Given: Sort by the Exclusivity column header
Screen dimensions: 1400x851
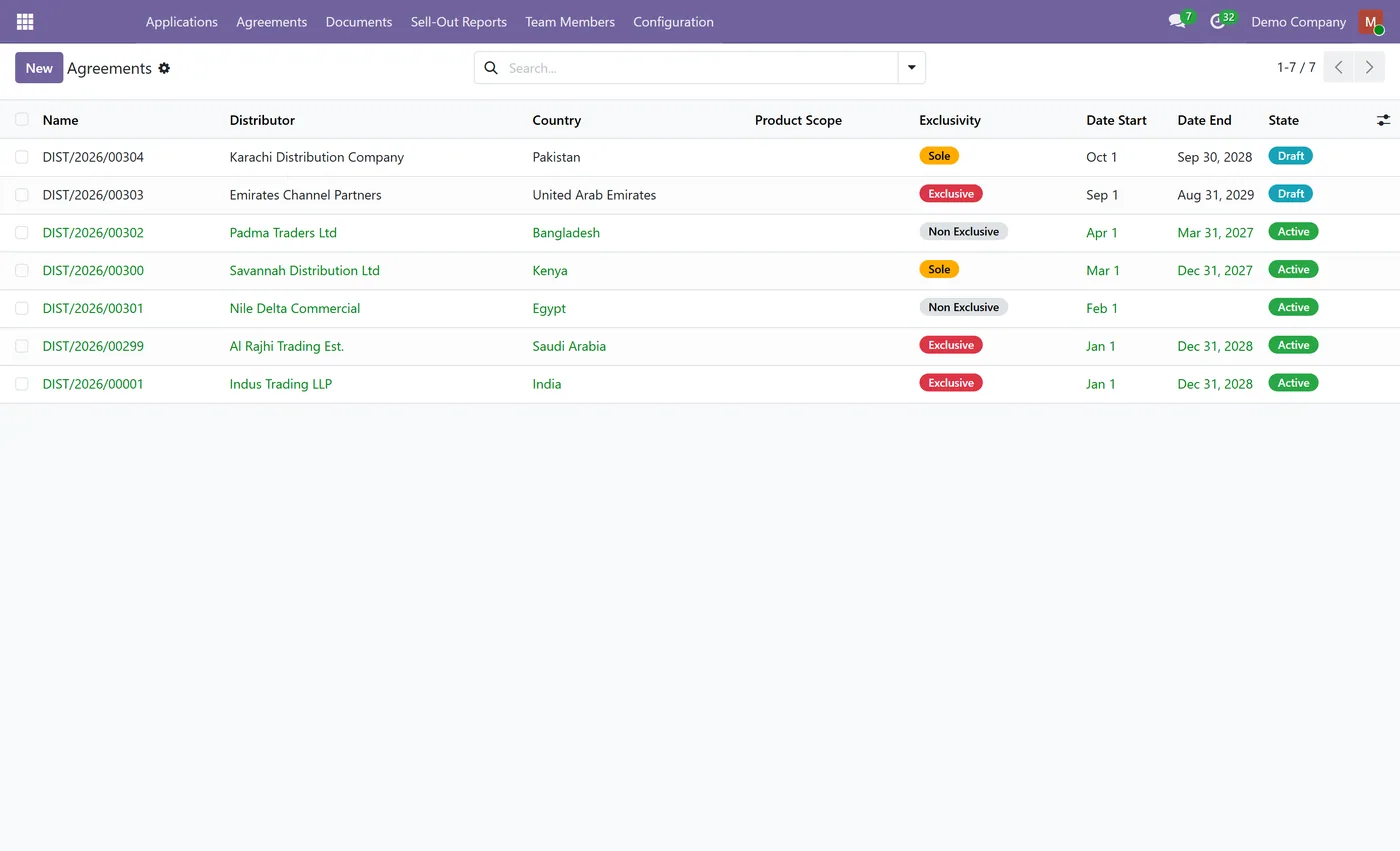Looking at the screenshot, I should [x=949, y=120].
